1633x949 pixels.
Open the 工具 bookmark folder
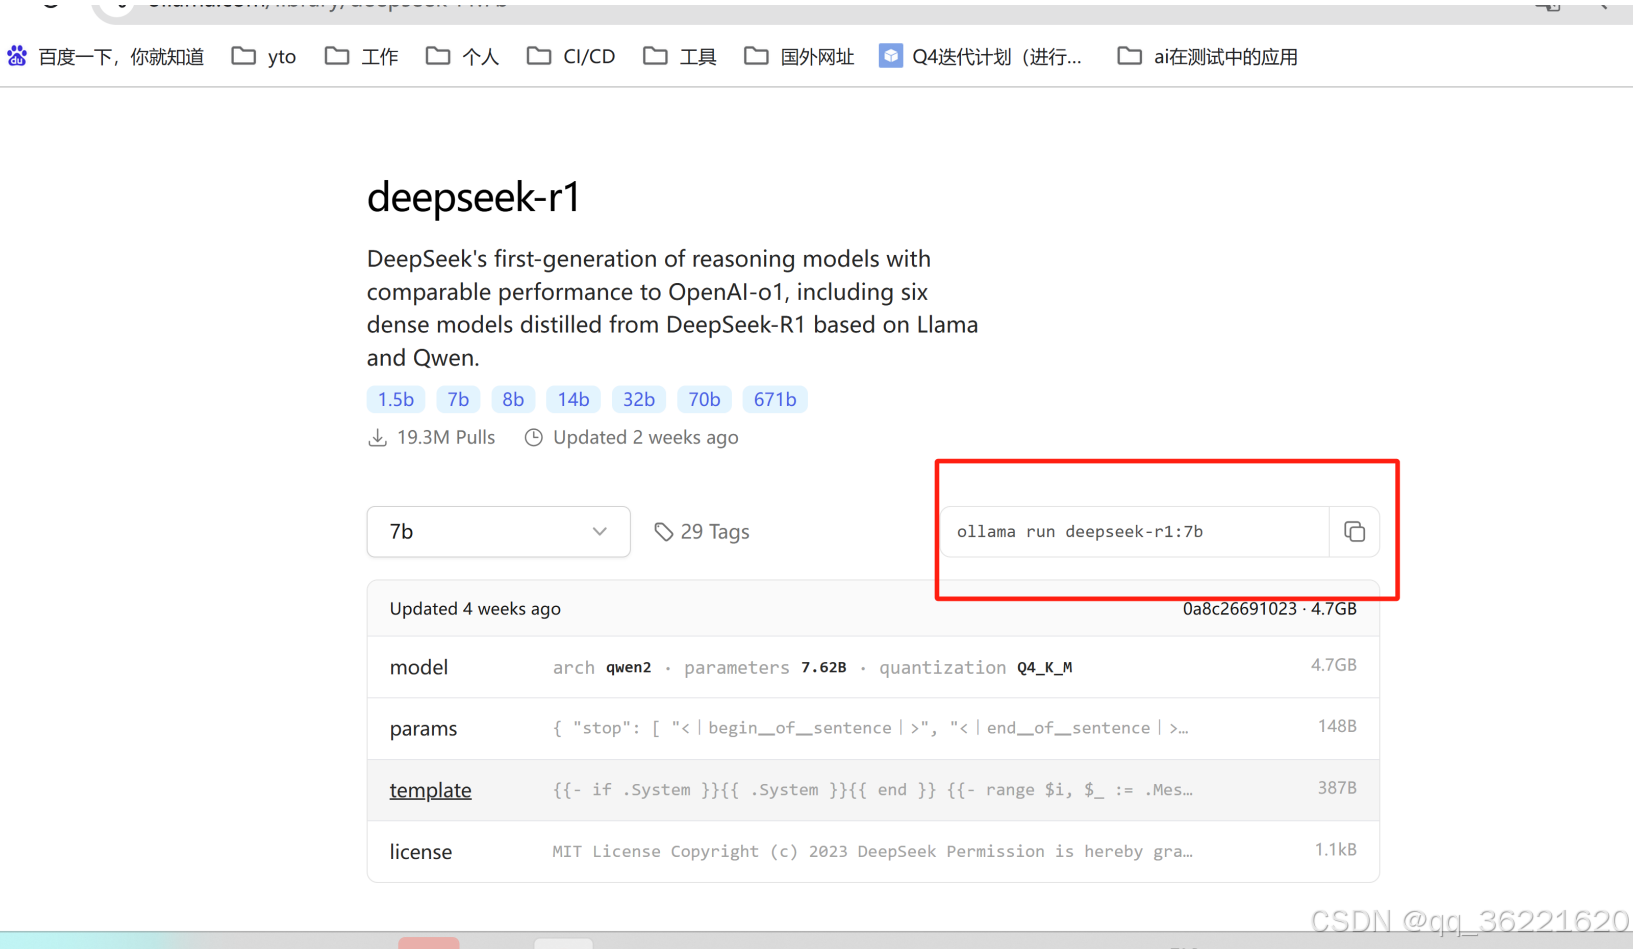point(680,57)
